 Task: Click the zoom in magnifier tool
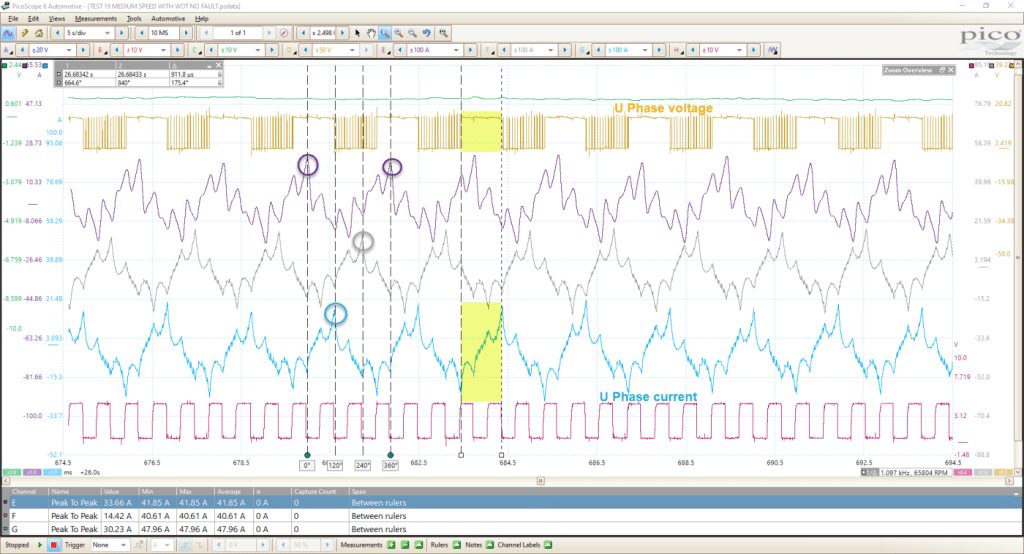(398, 33)
